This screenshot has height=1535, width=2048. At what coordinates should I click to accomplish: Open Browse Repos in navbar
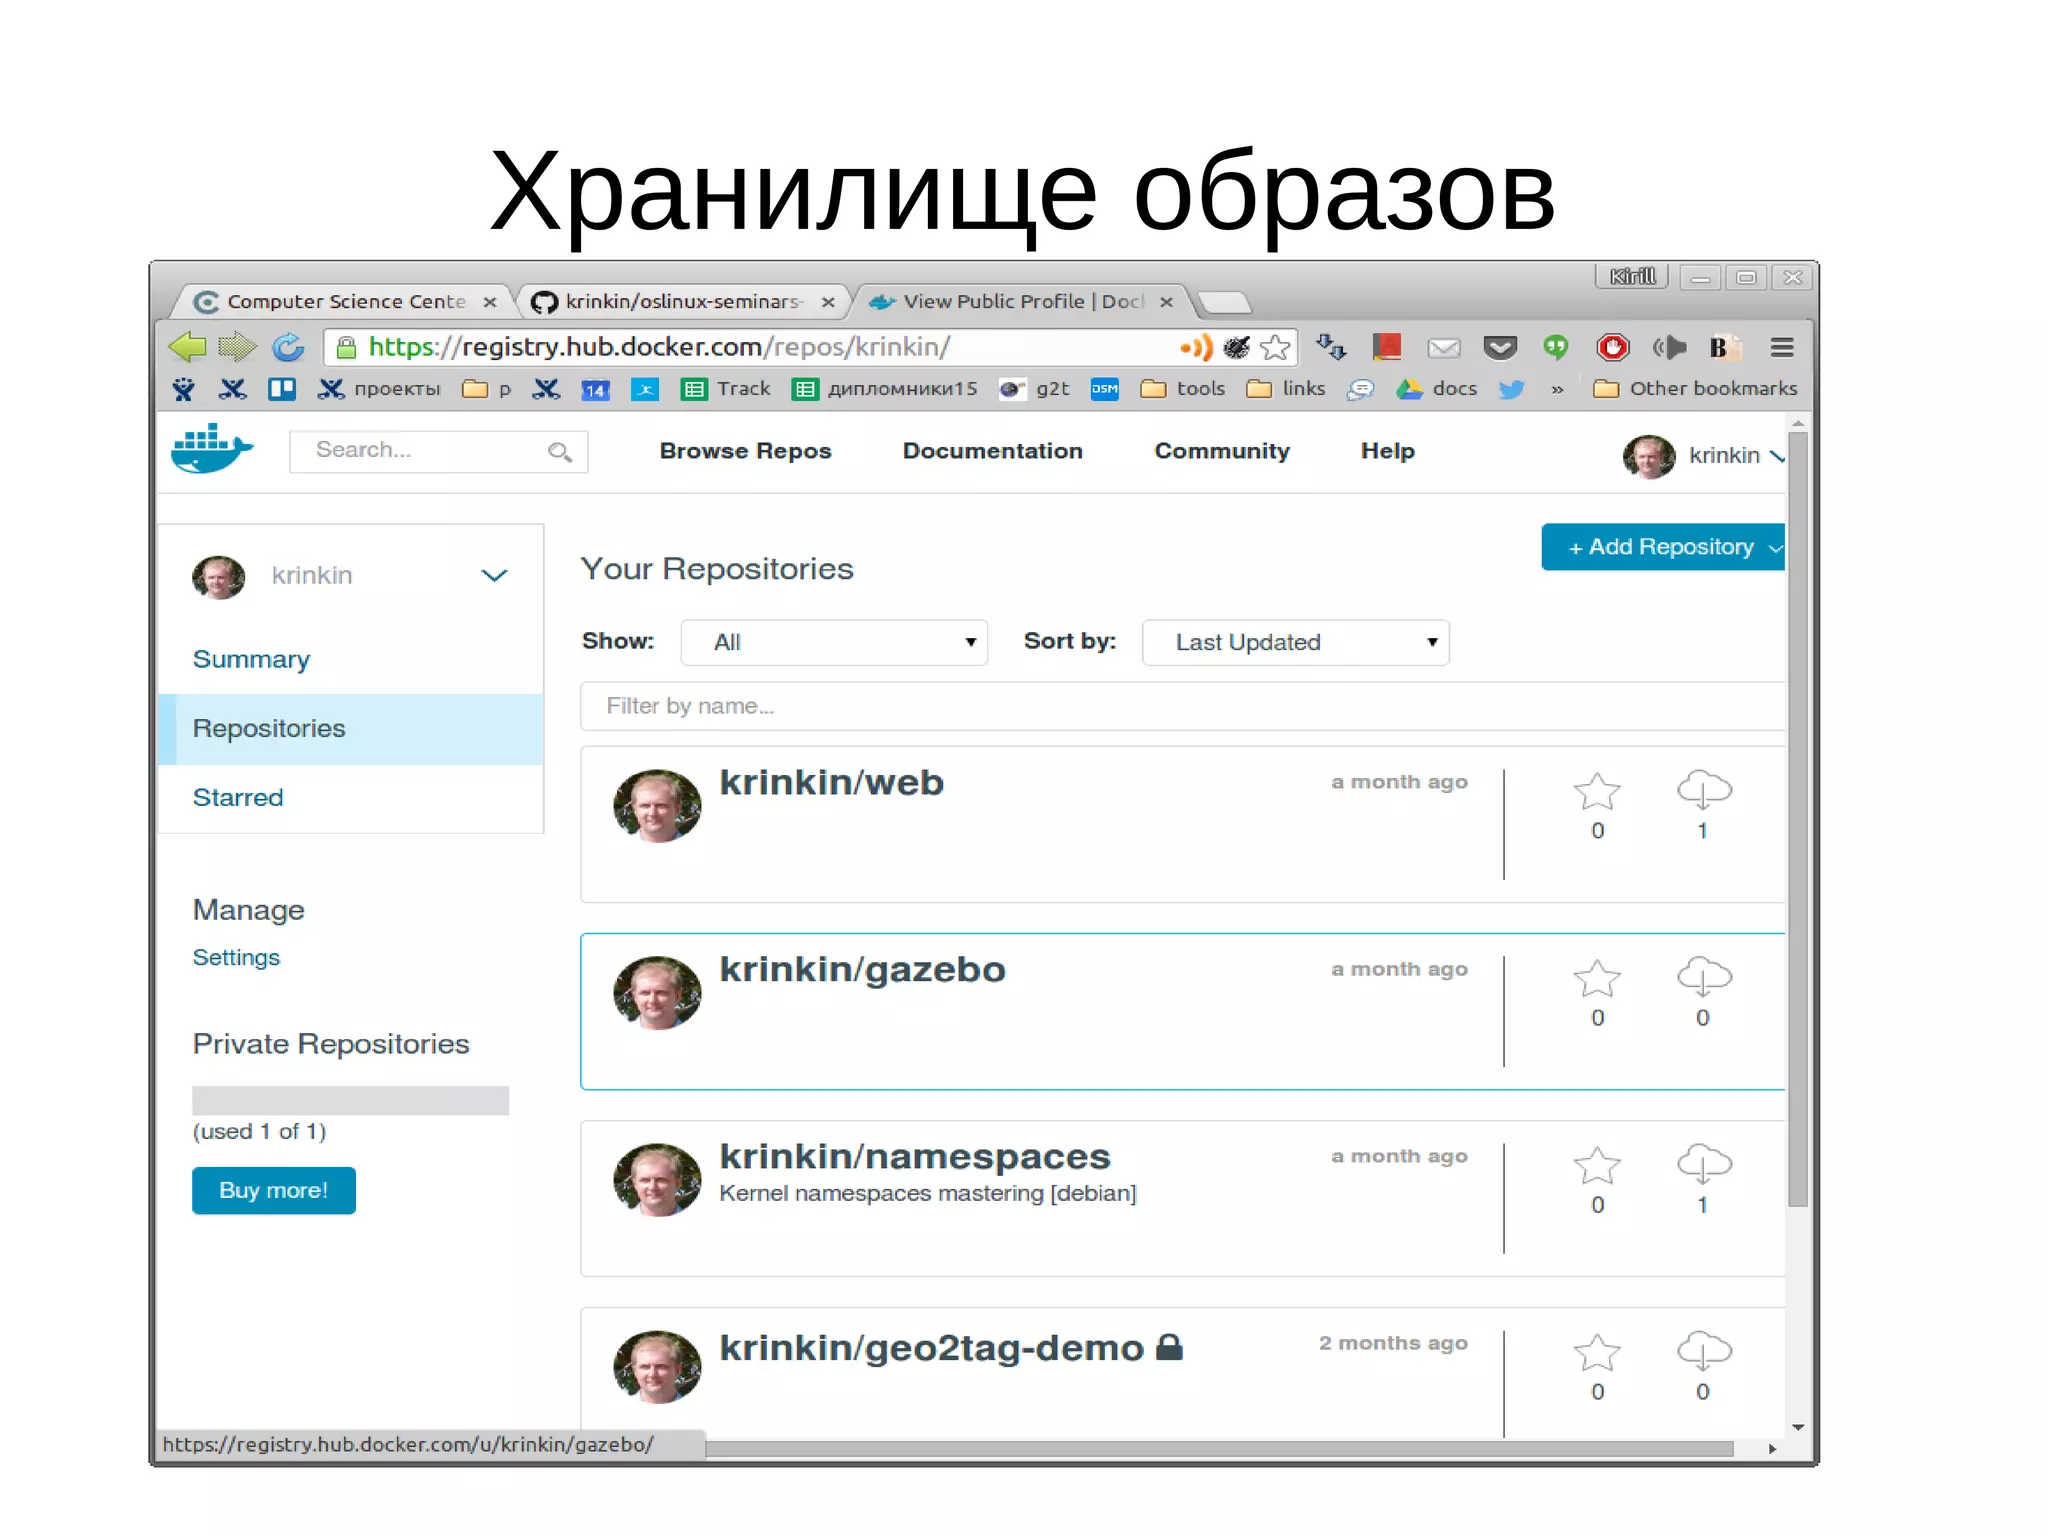[745, 451]
